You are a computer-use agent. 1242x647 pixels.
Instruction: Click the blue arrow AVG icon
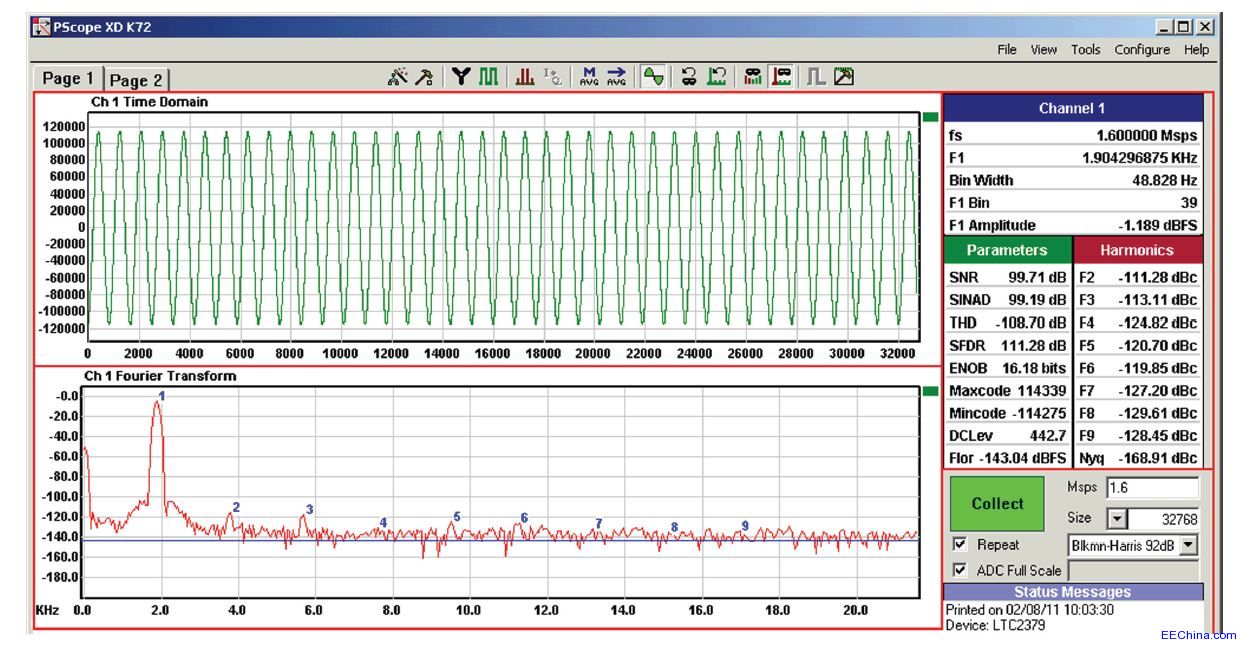[616, 77]
